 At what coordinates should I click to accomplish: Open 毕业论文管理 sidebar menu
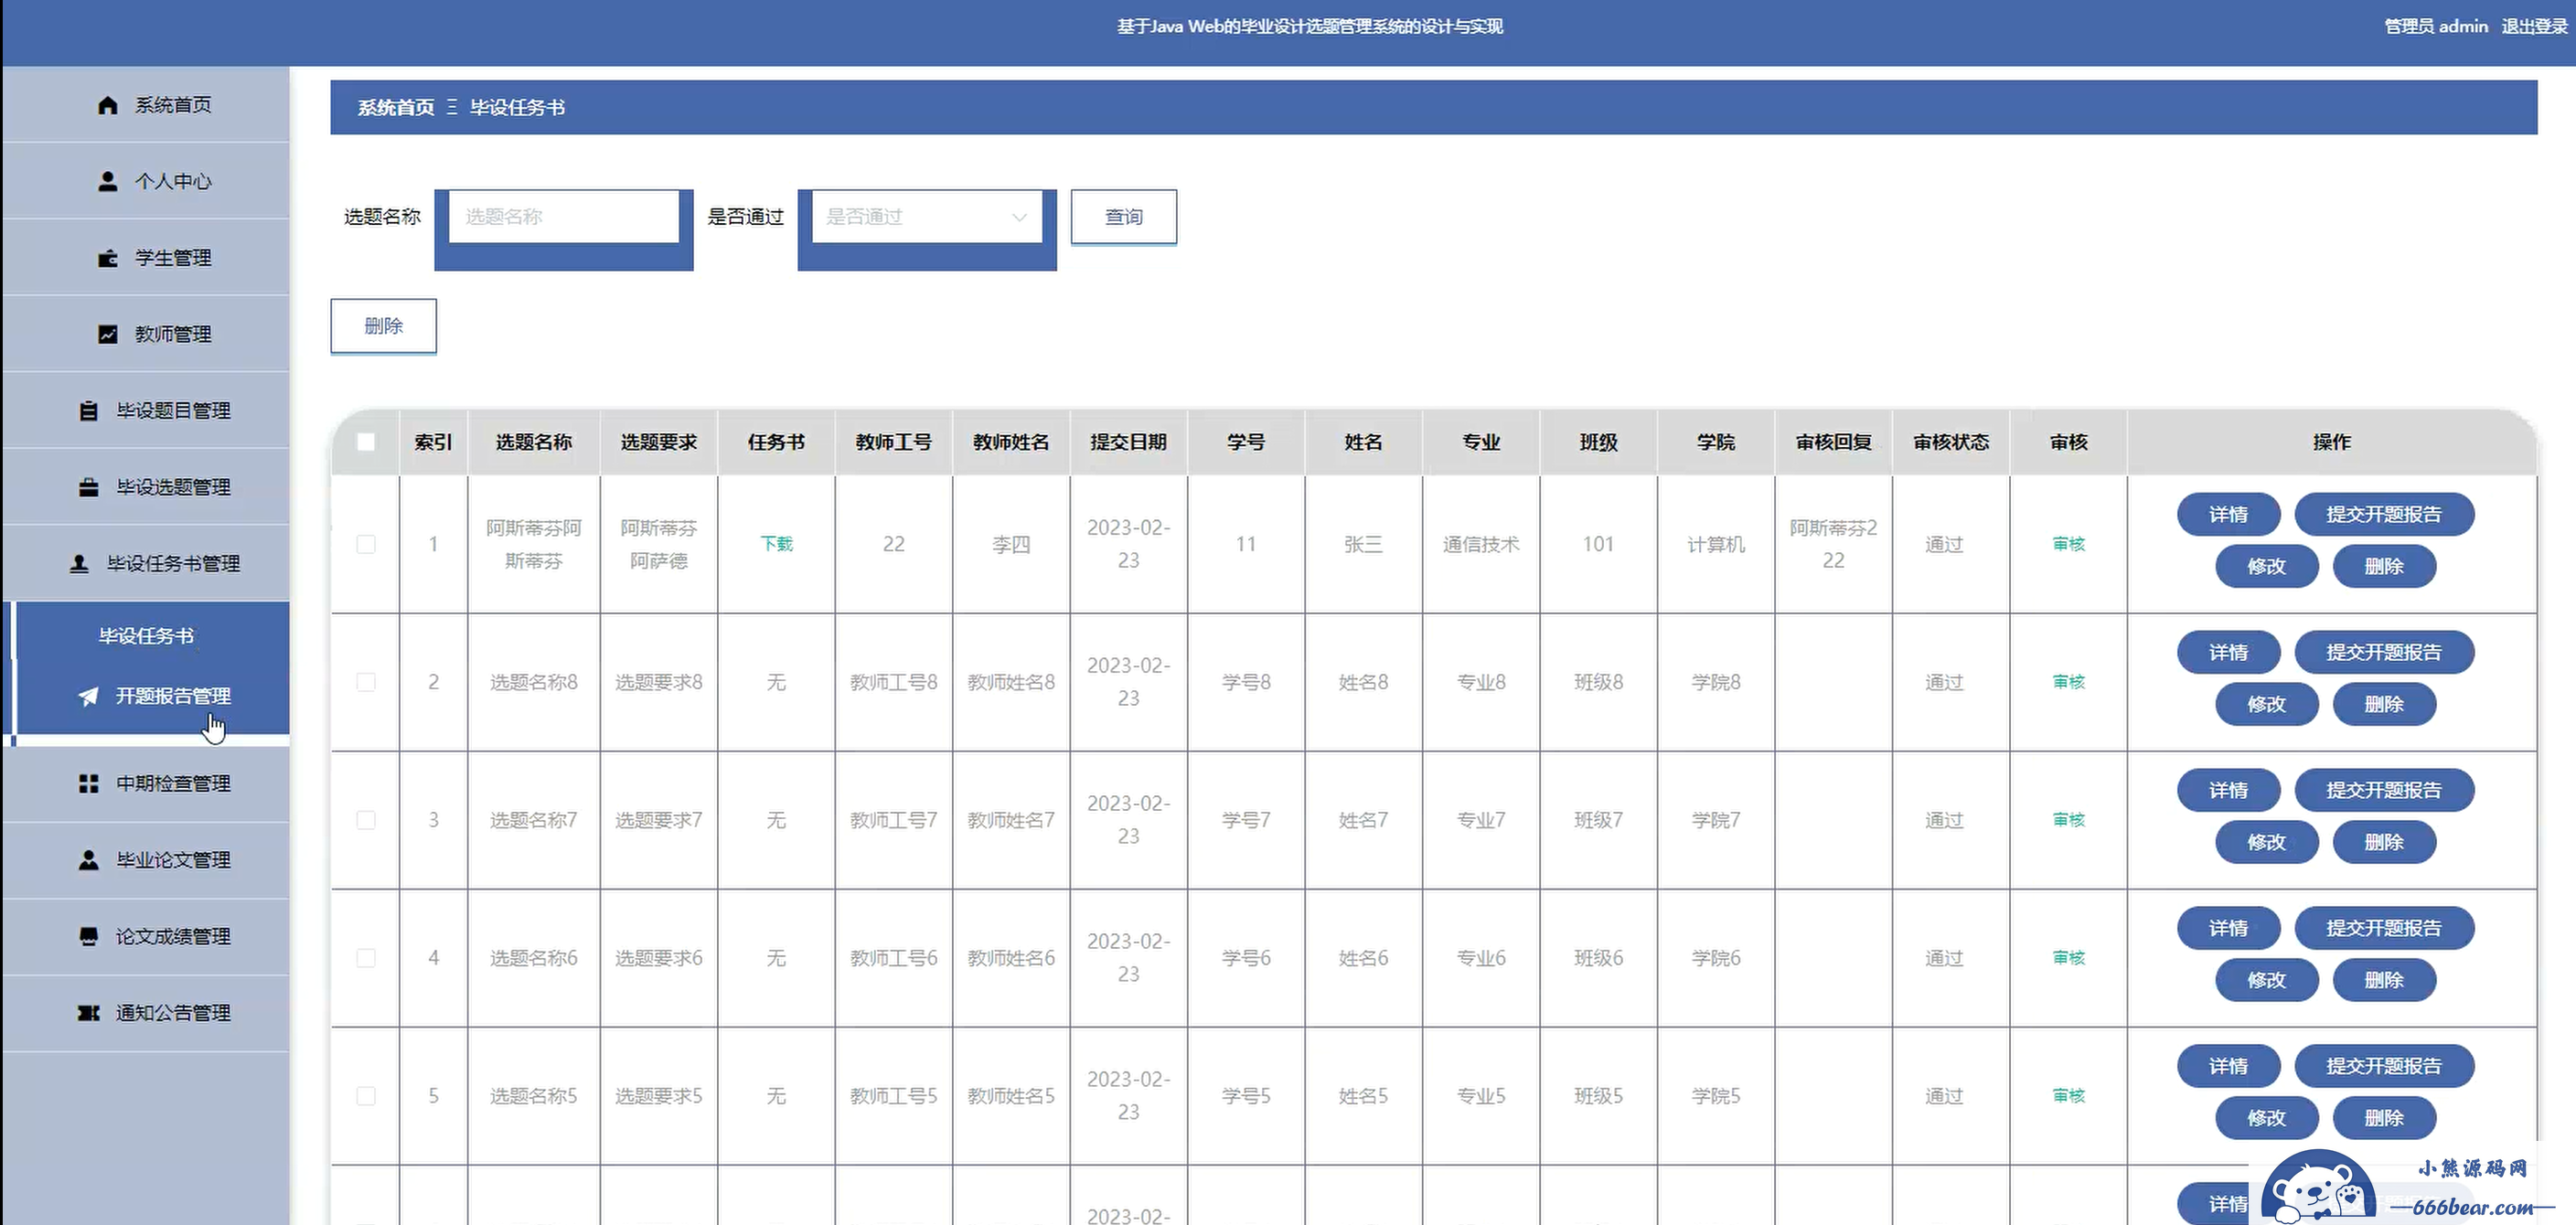[146, 860]
